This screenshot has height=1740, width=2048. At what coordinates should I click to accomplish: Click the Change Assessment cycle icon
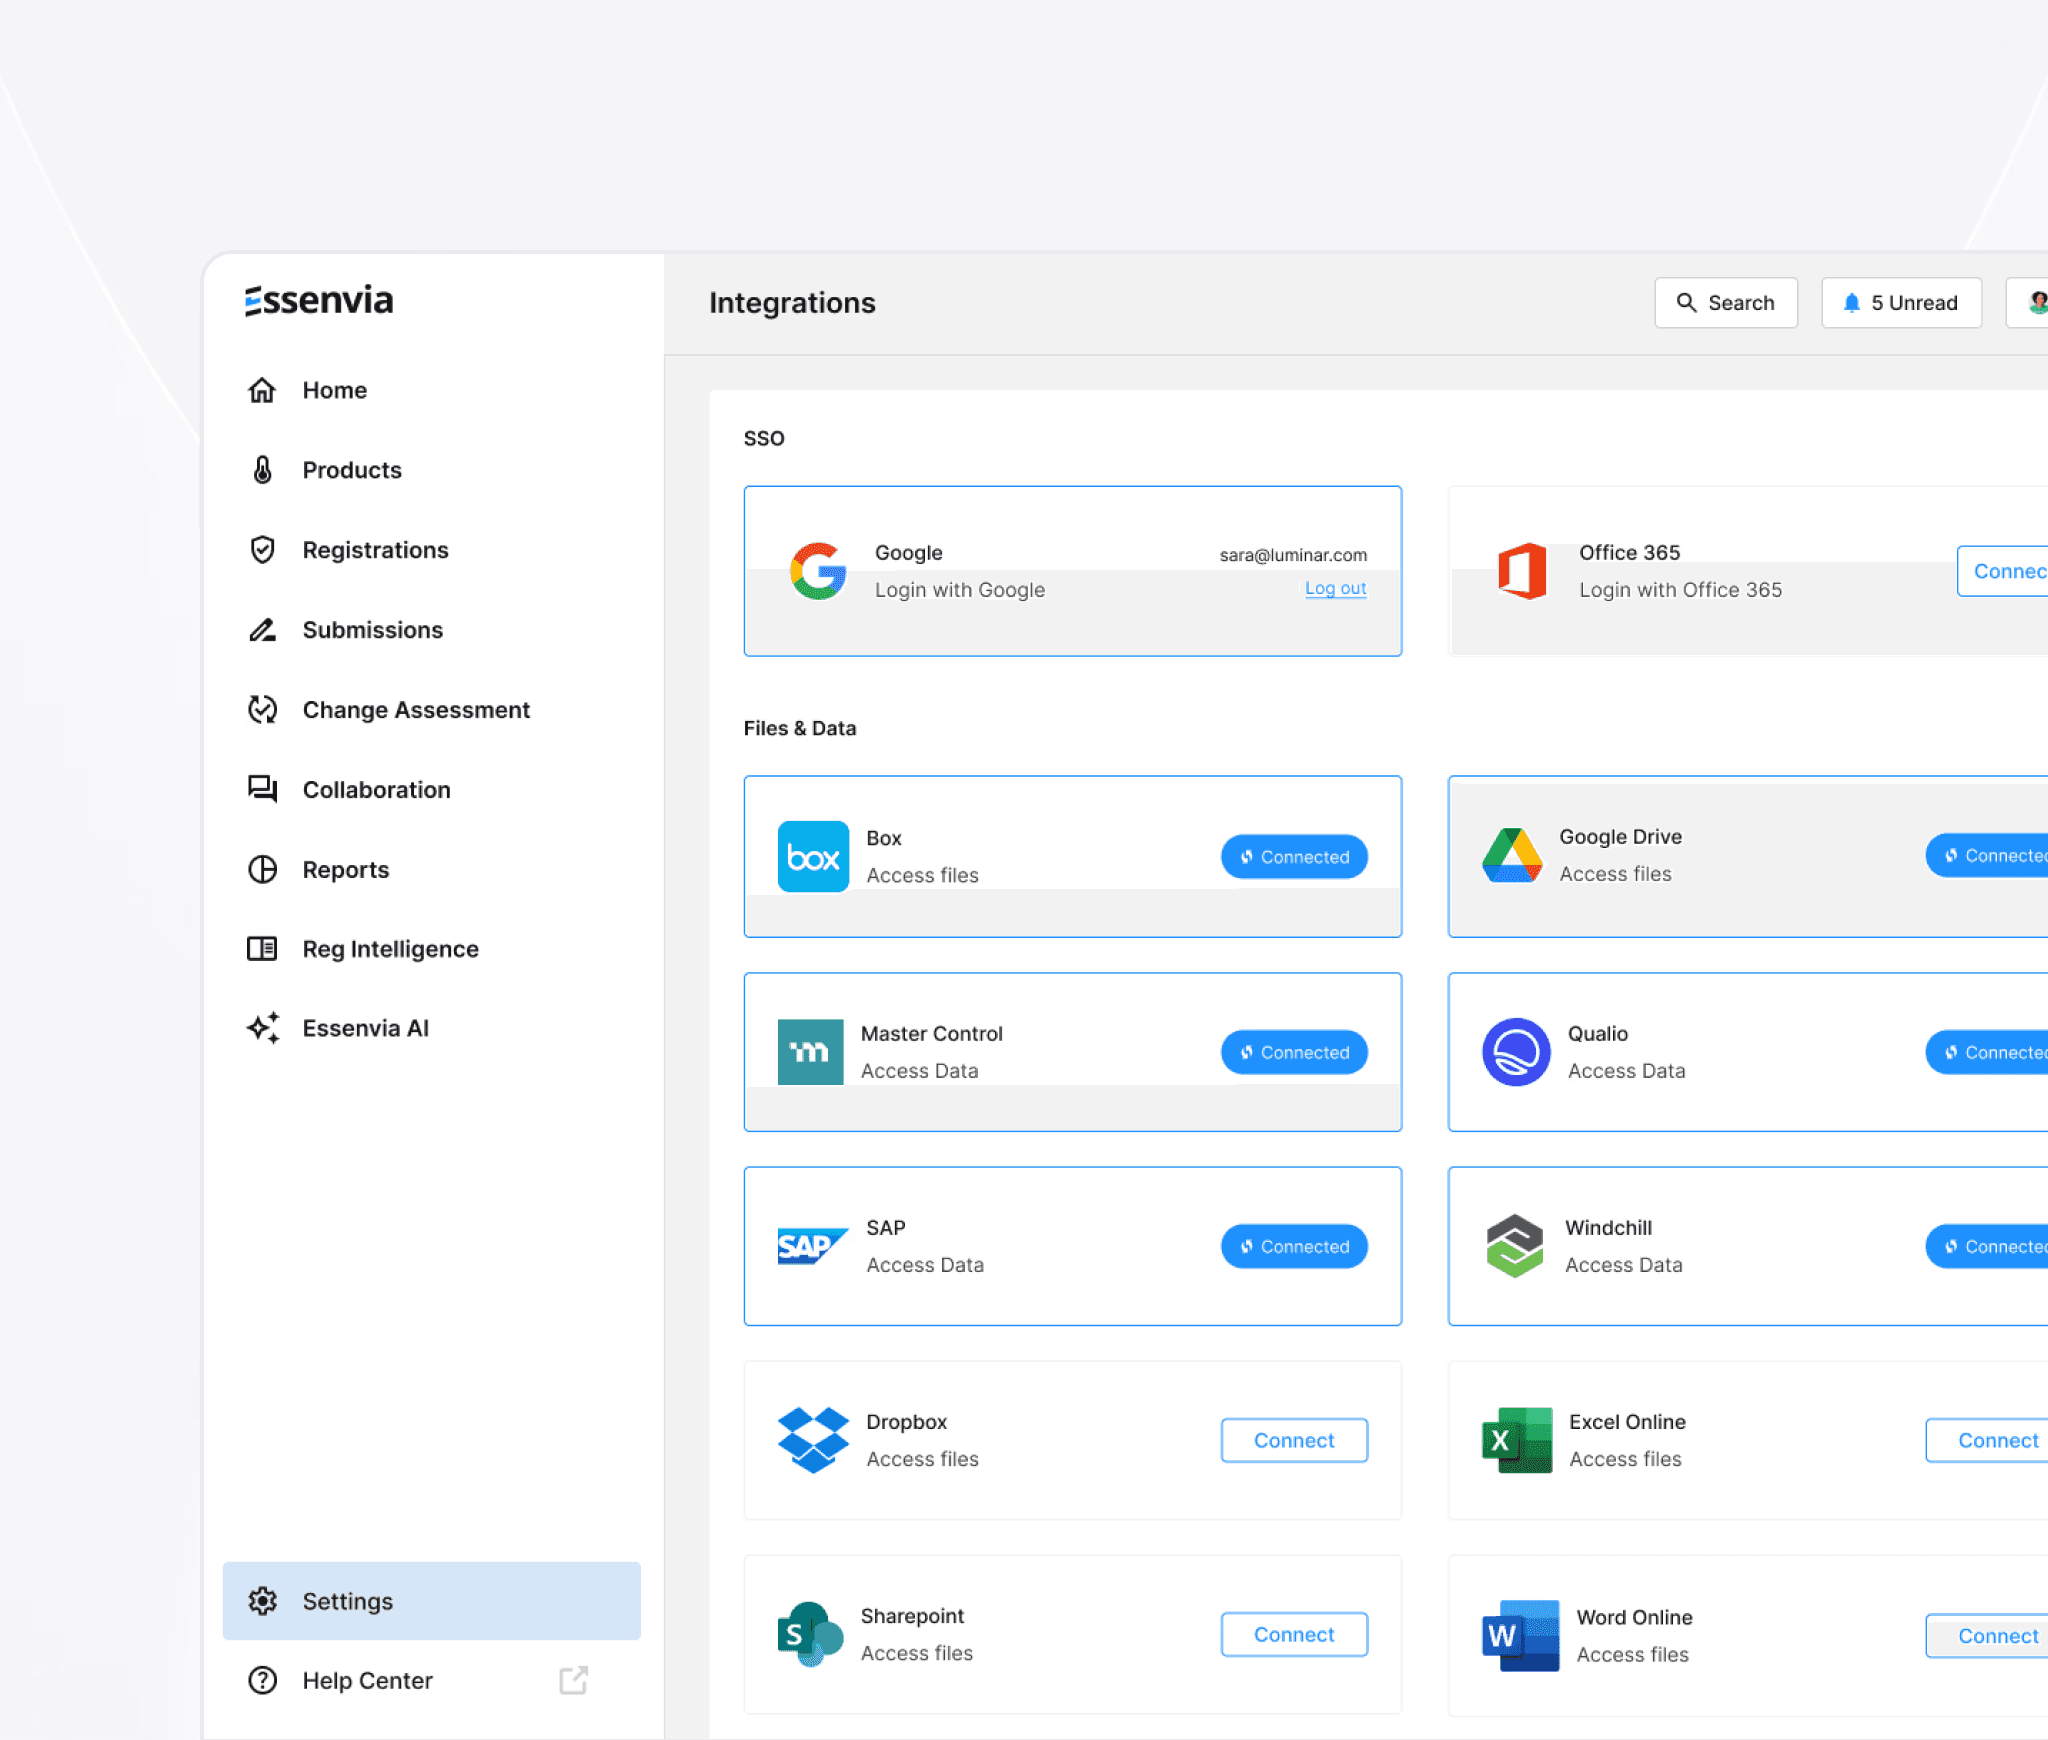pyautogui.click(x=262, y=710)
